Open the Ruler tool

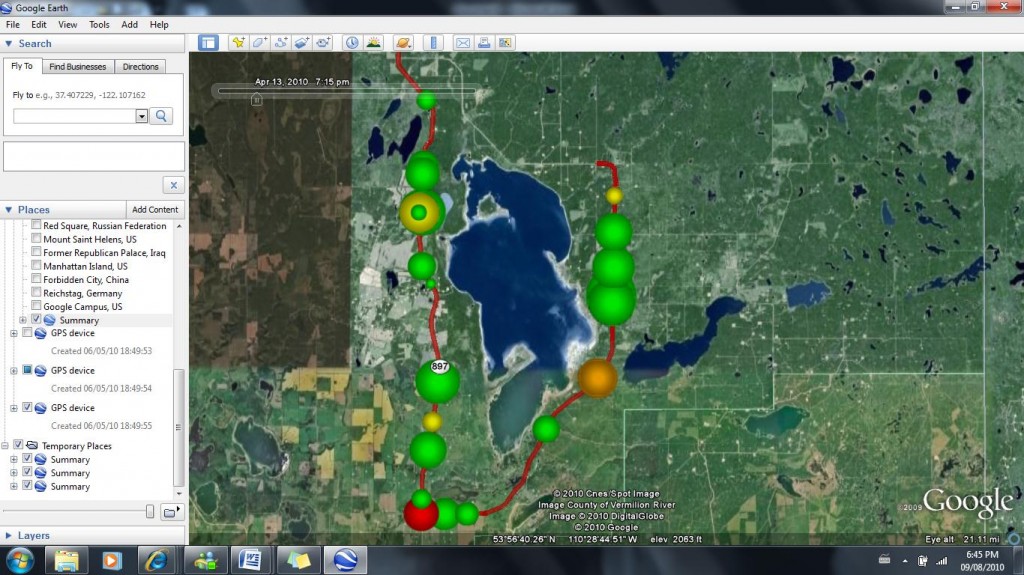(x=434, y=43)
